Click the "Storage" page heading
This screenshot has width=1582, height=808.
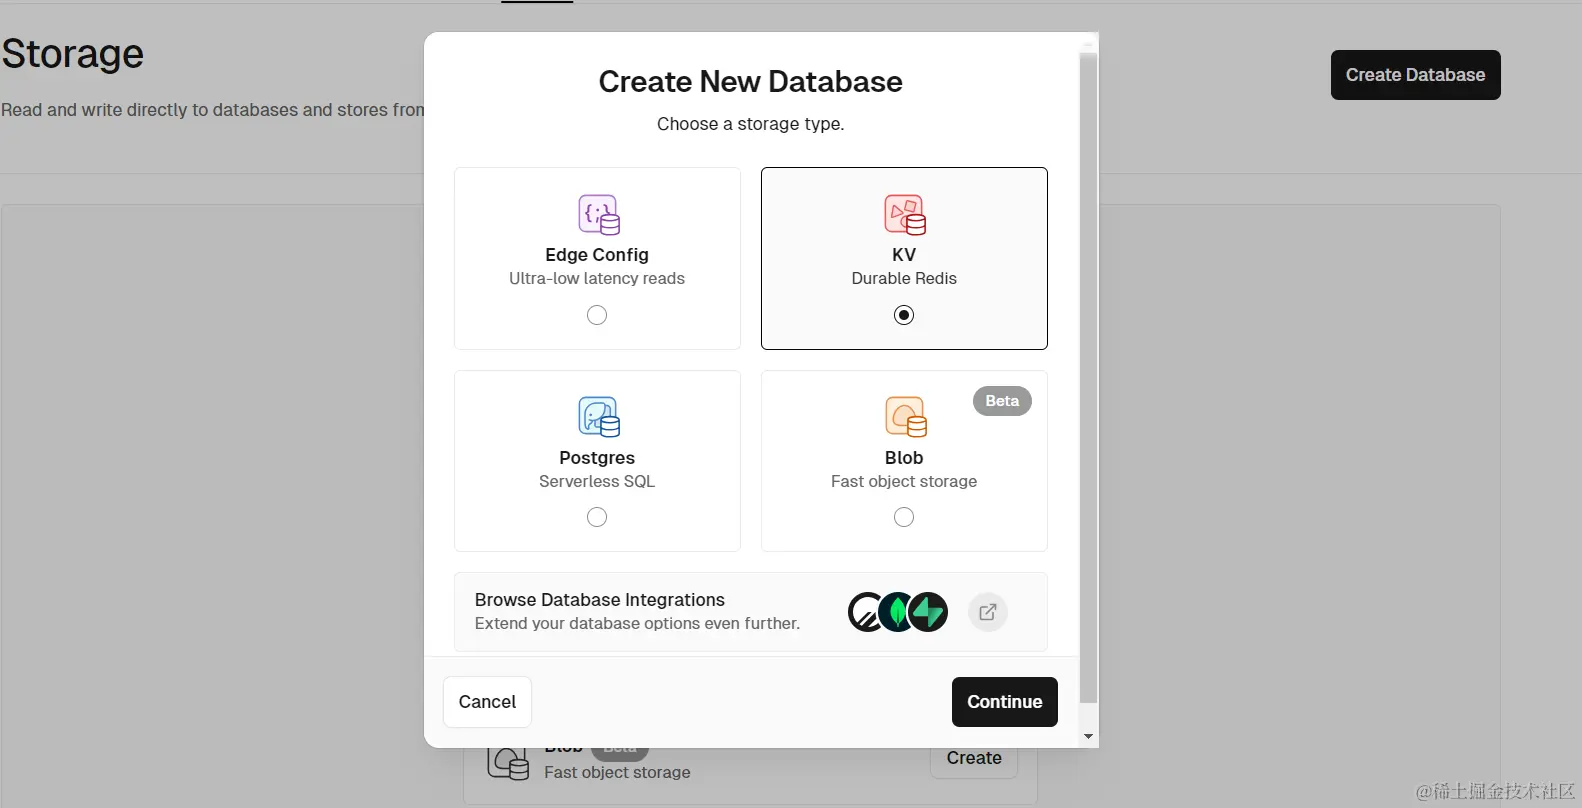click(x=72, y=54)
